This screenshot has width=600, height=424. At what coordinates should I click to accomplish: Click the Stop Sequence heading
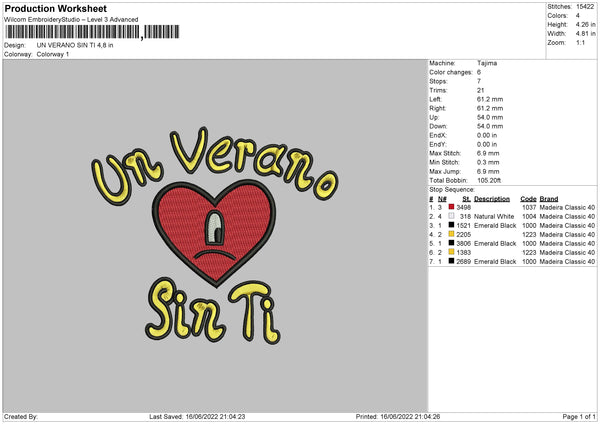452,189
